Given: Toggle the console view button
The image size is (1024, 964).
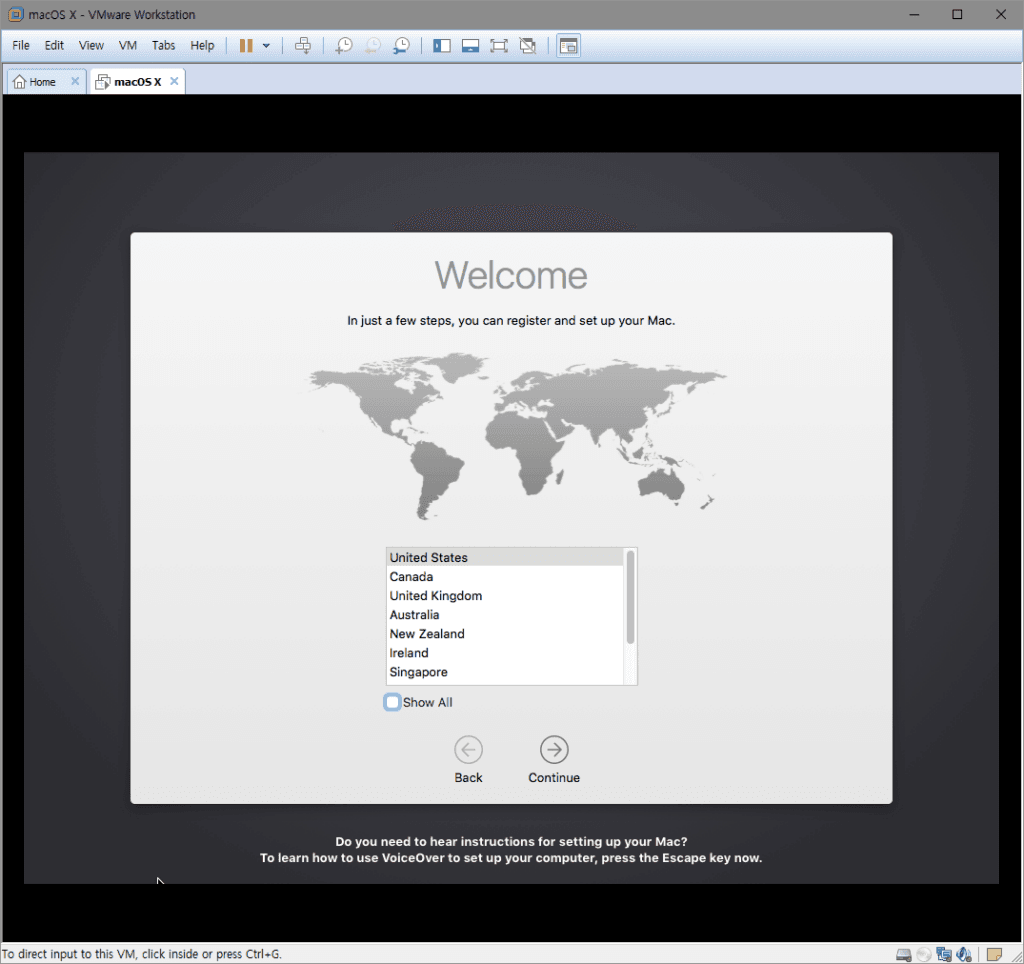Looking at the screenshot, I should coord(569,46).
